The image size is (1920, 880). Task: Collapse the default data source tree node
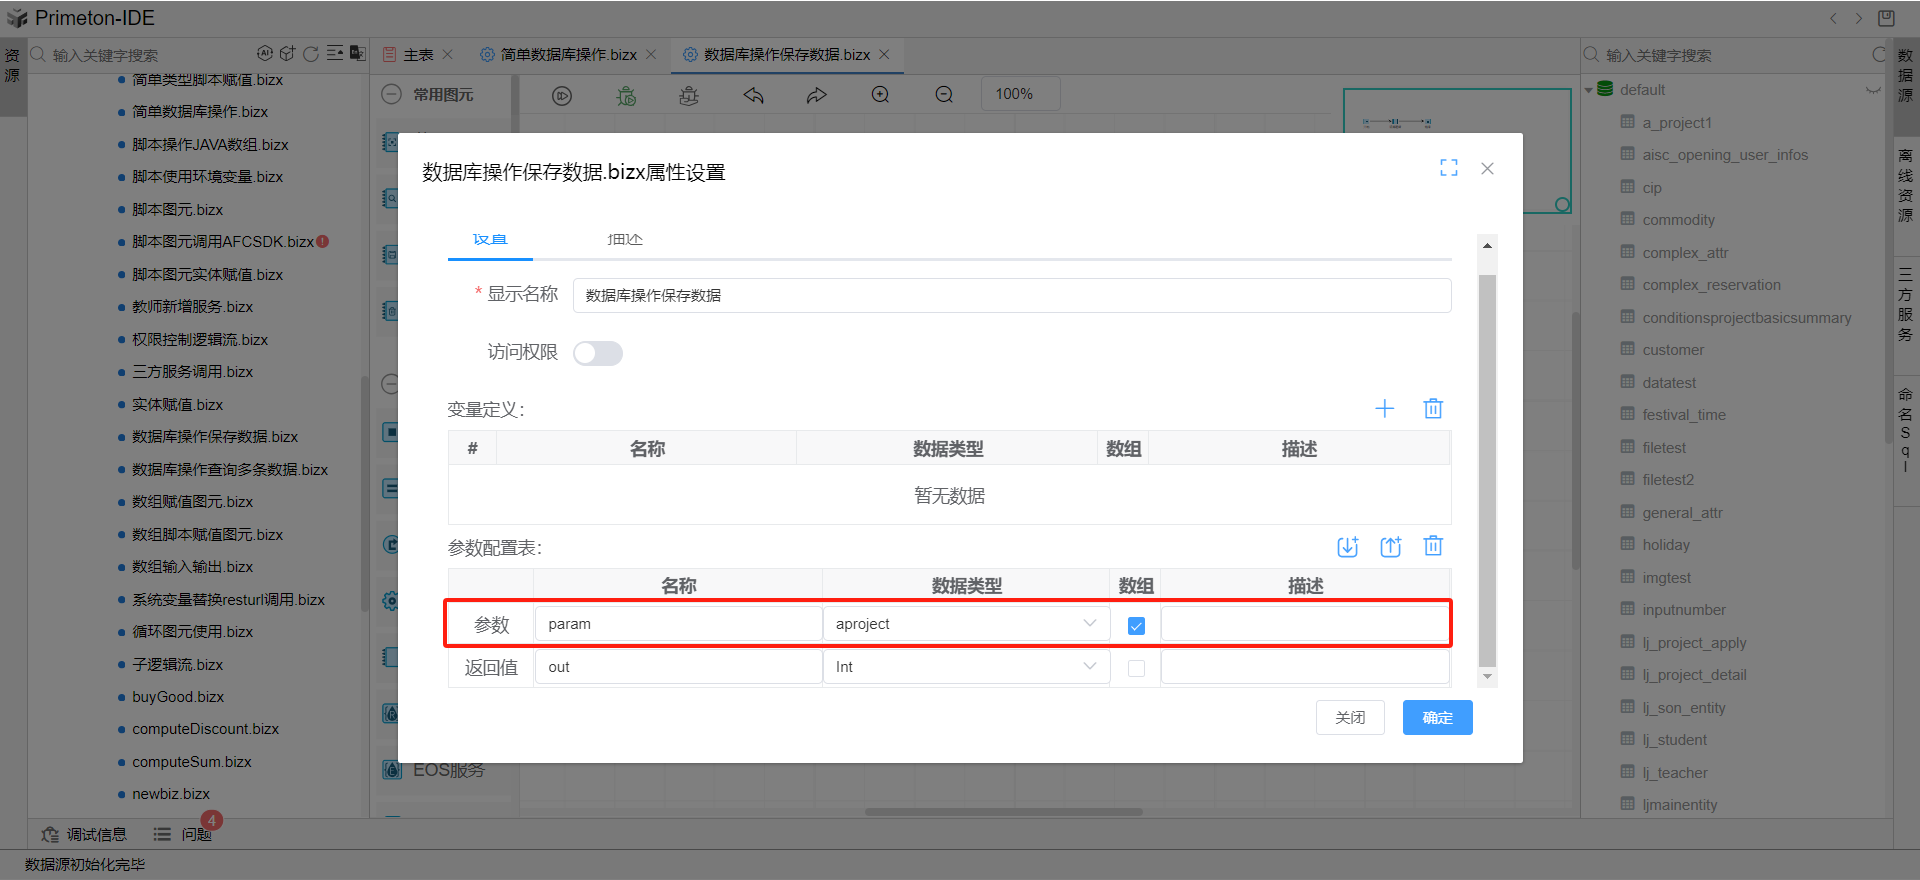click(x=1589, y=90)
